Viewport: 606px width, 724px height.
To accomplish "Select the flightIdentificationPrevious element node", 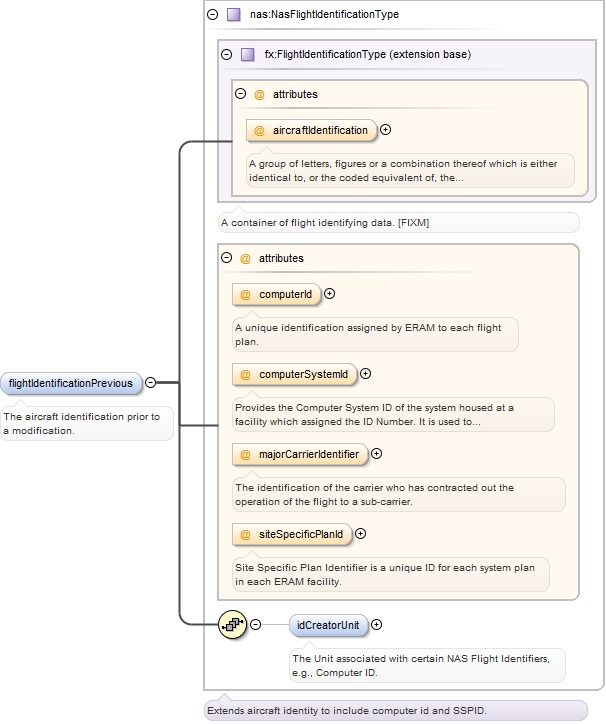I will coord(71,383).
